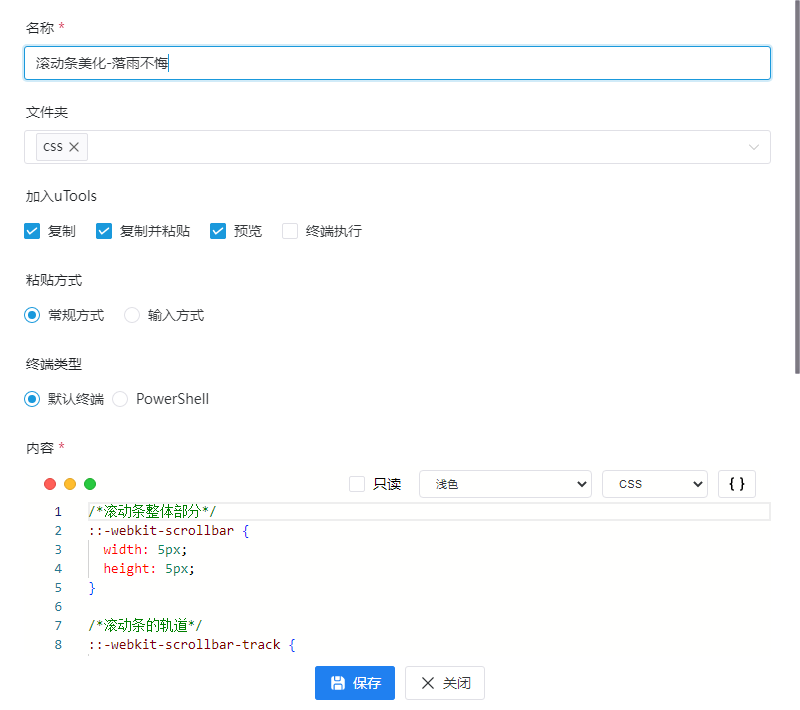Viewport: 800px width, 710px height.
Task: Click the yellow dot in editor header
Action: pyautogui.click(x=70, y=484)
